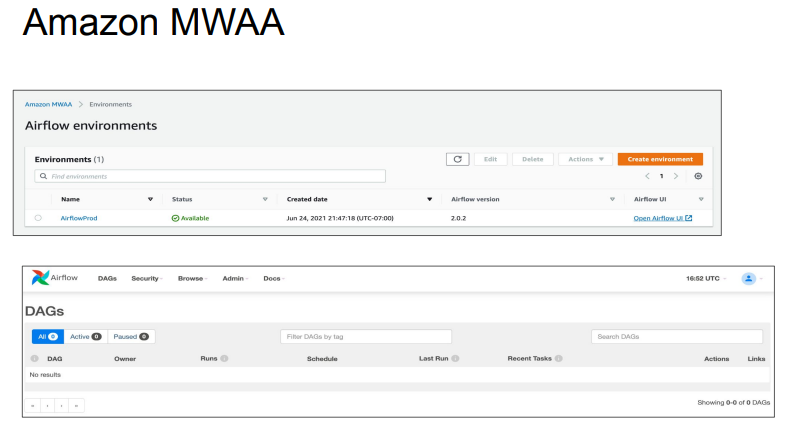Image resolution: width=793 pixels, height=431 pixels.
Task: Click the Airflow pinwheel logo
Action: click(40, 278)
